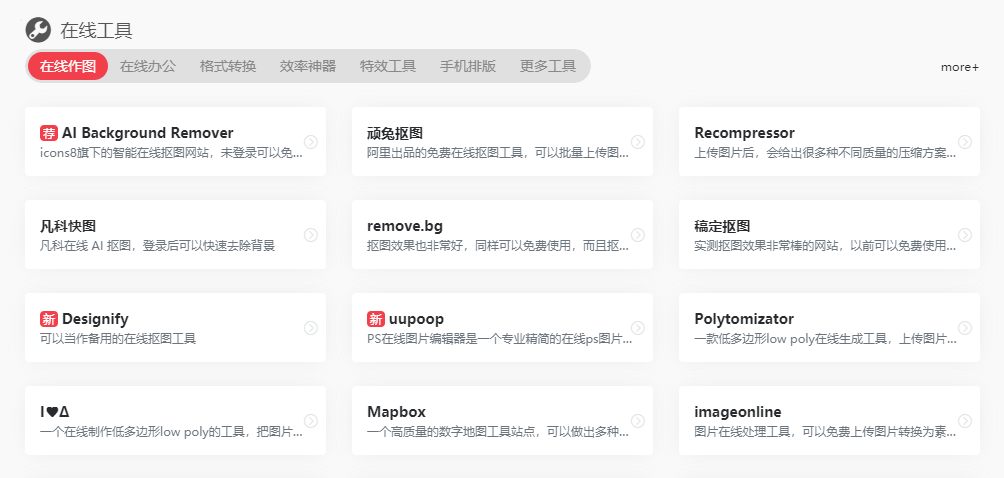The height and width of the screenshot is (478, 1004).
Task: Open the Recompressor title link
Action: coord(745,133)
